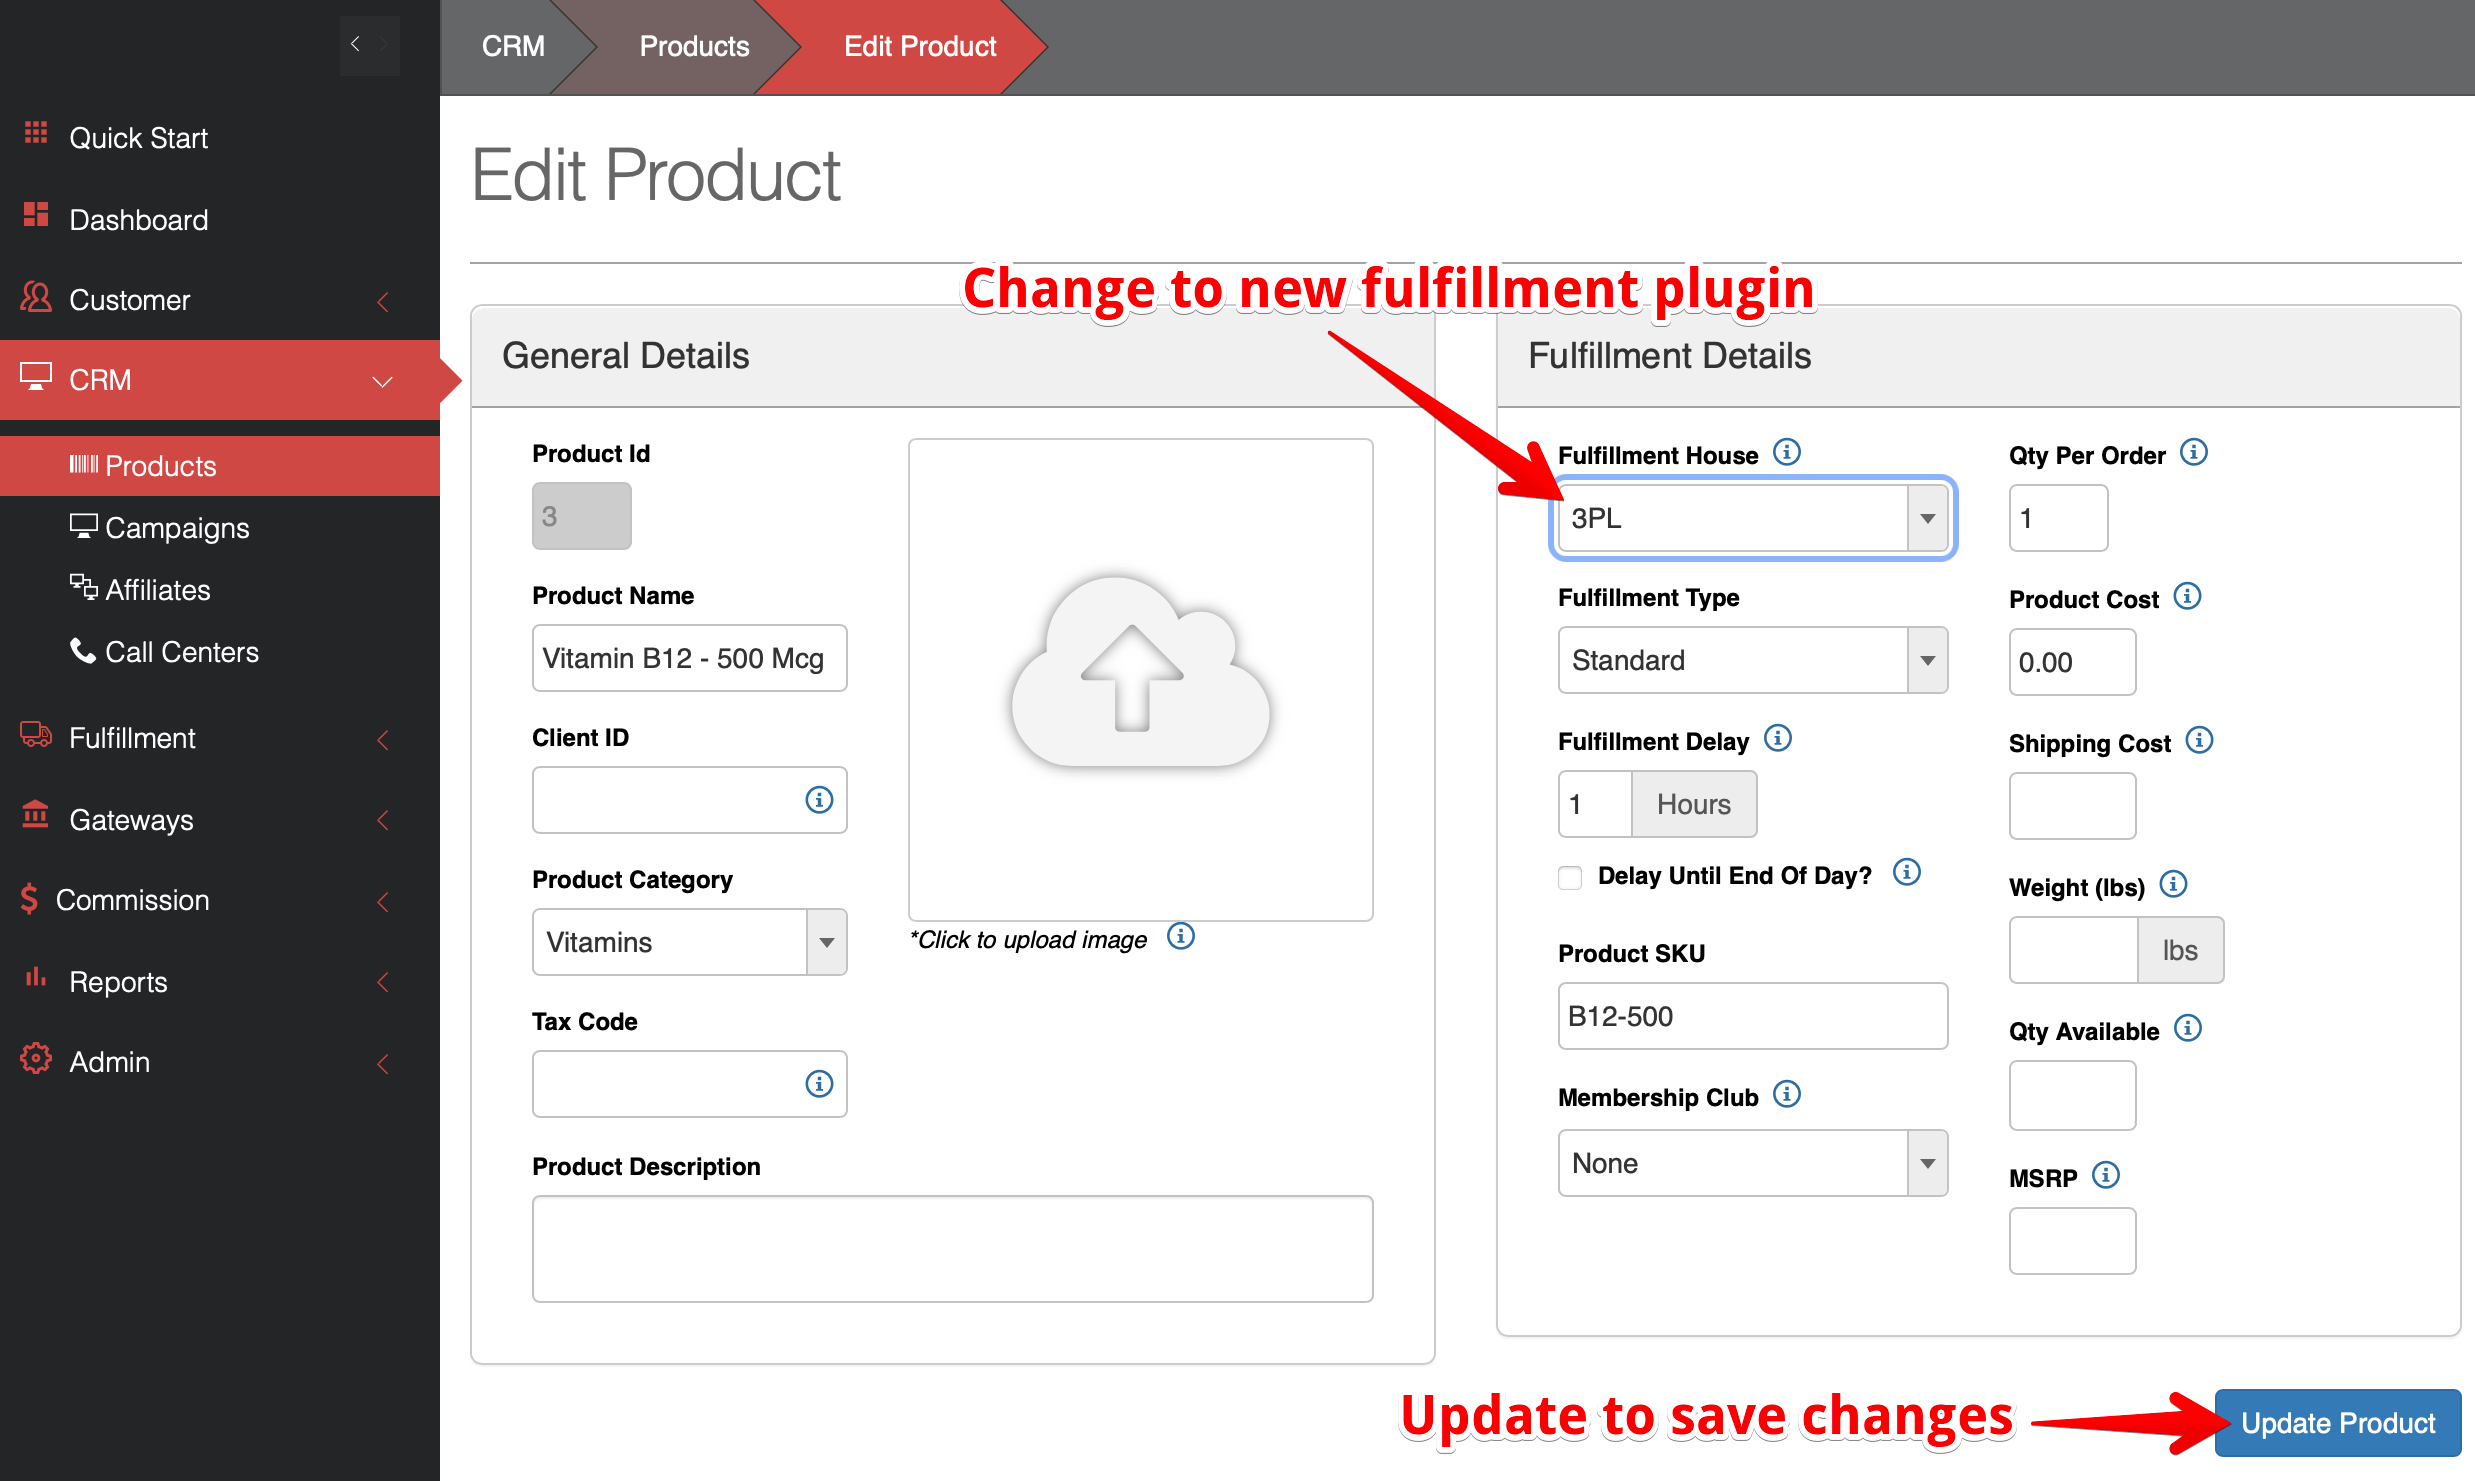This screenshot has height=1481, width=2475.
Task: Click the Fulfillment Delay info icon
Action: point(1778,739)
